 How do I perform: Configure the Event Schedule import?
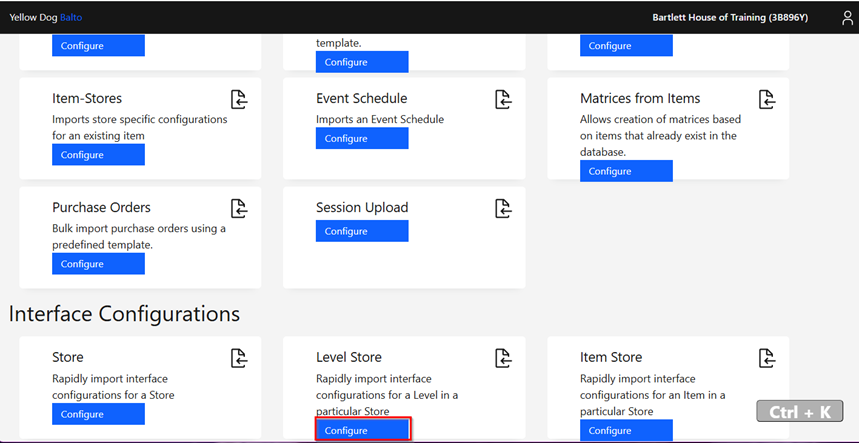(x=362, y=138)
